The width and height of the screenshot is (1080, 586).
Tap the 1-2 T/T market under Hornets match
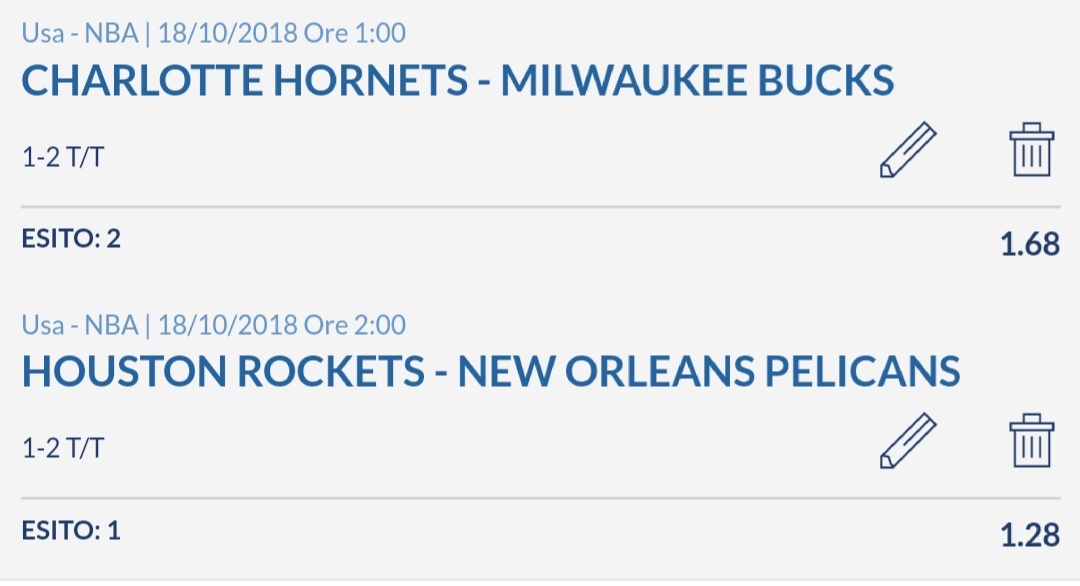click(x=63, y=157)
